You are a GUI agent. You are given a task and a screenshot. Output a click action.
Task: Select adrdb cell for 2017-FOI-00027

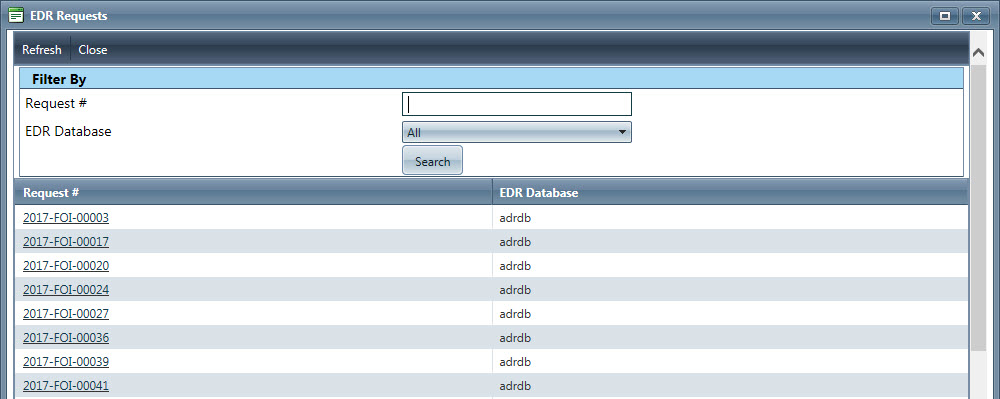point(730,314)
